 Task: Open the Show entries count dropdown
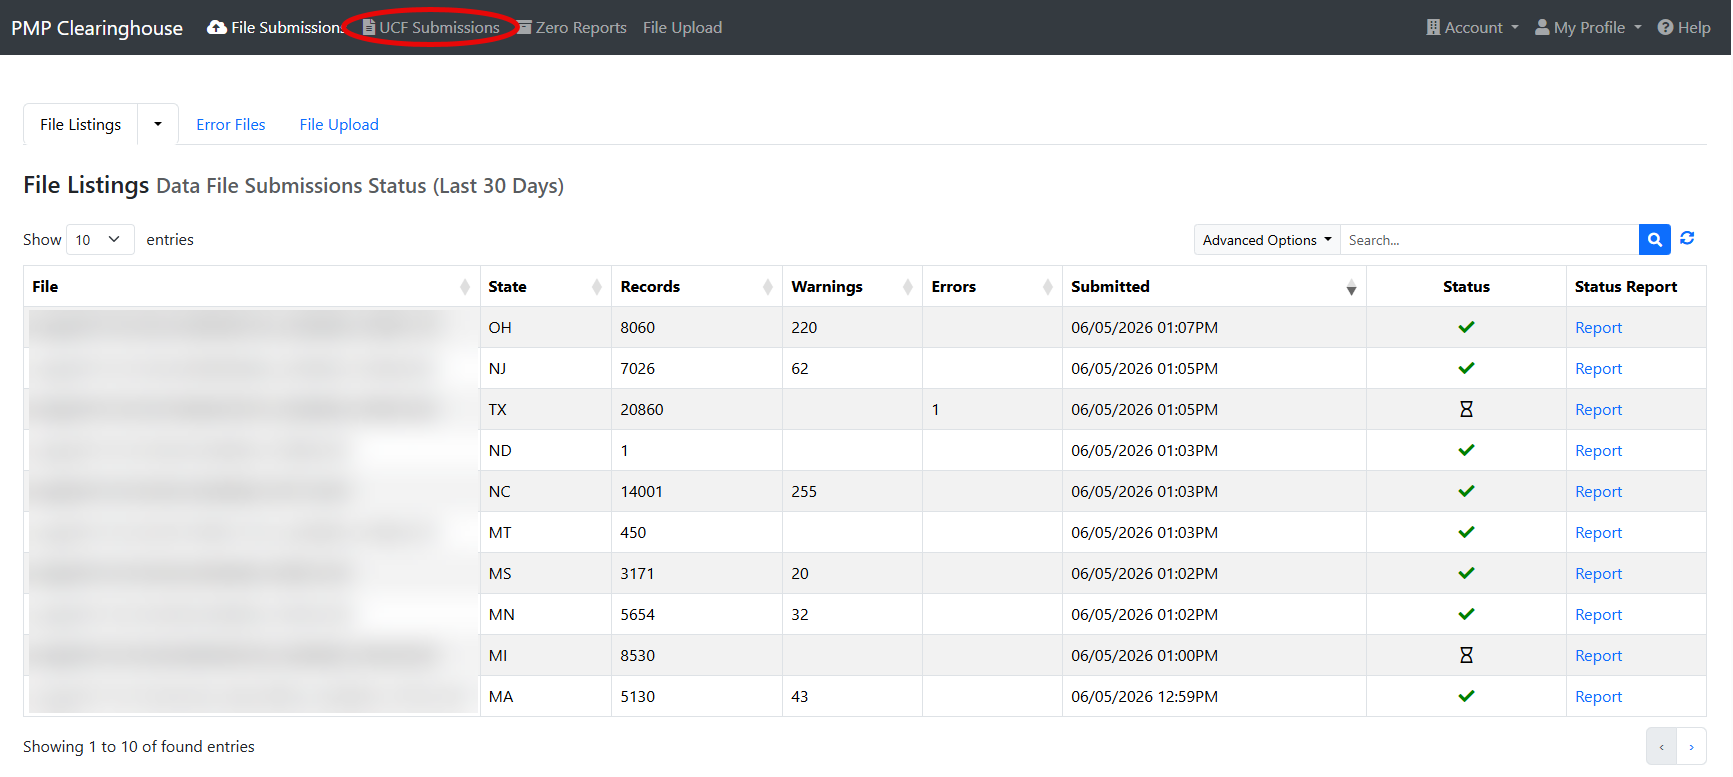(x=100, y=240)
